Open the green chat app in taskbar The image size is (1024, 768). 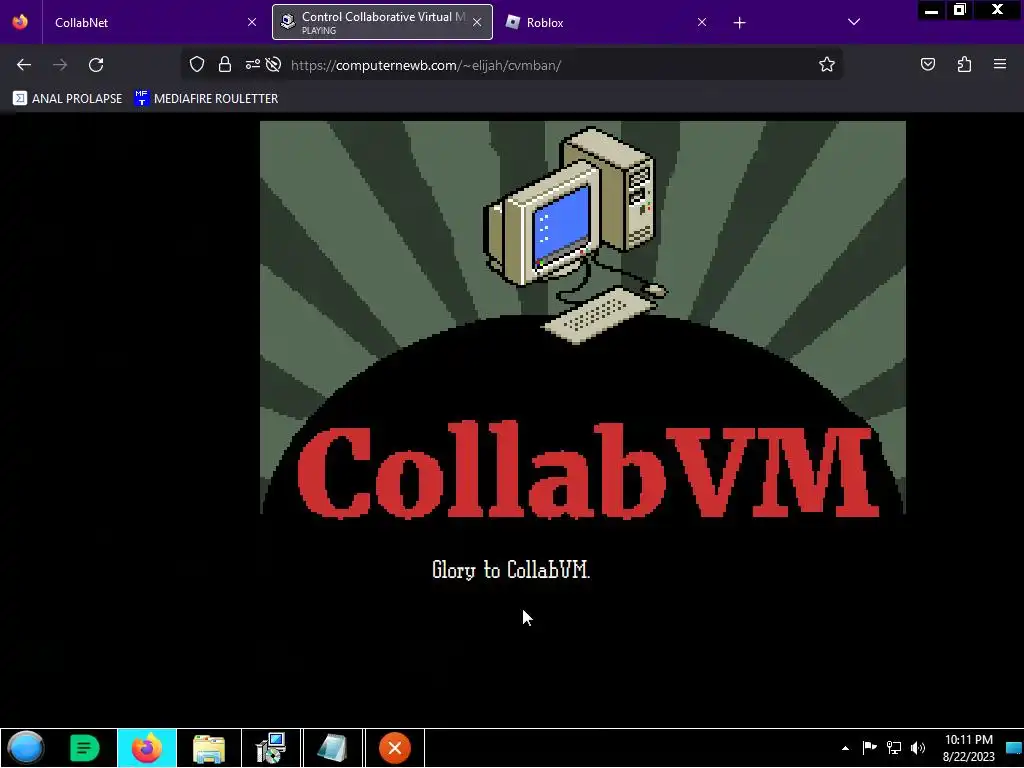click(84, 748)
